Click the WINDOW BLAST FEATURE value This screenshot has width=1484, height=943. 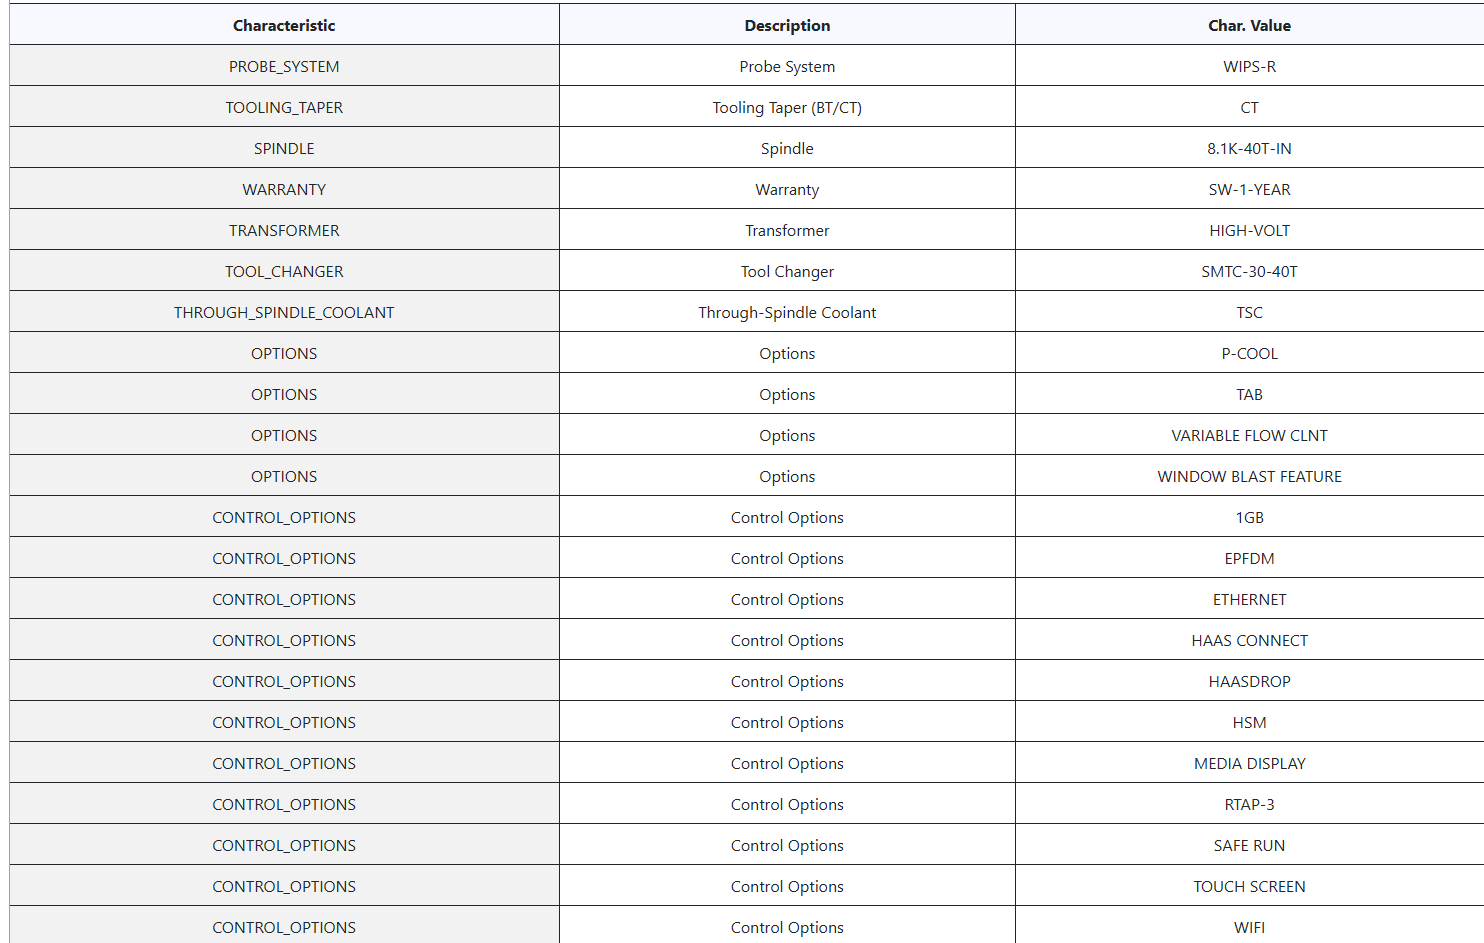point(1249,477)
